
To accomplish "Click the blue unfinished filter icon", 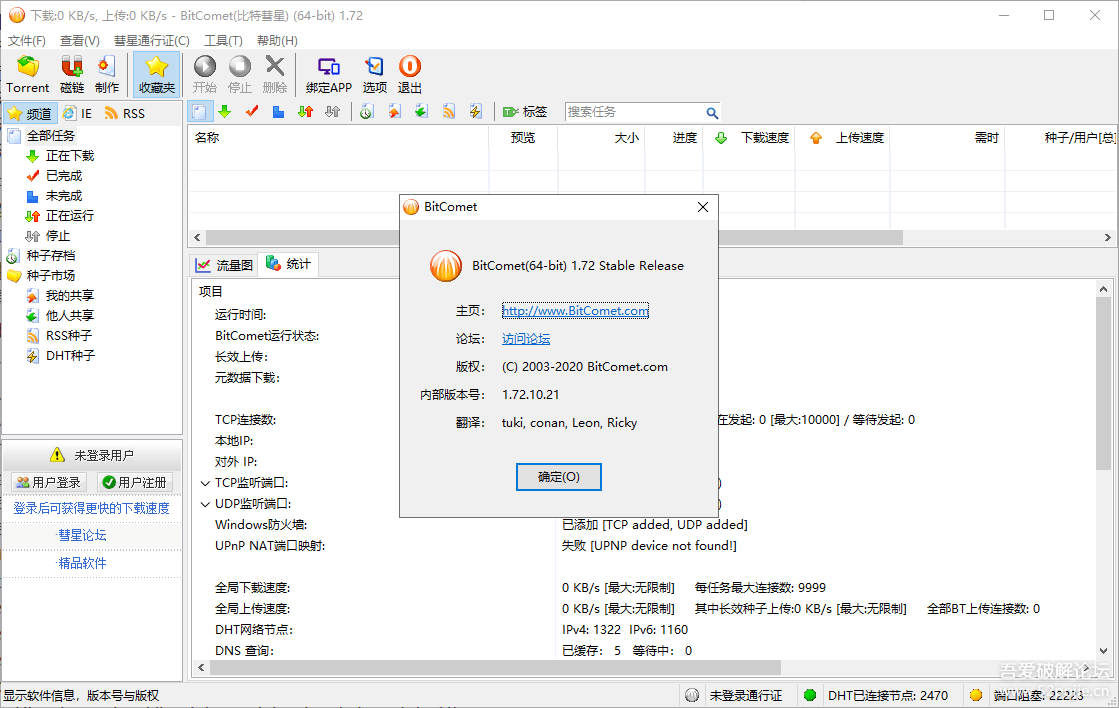I will (278, 112).
